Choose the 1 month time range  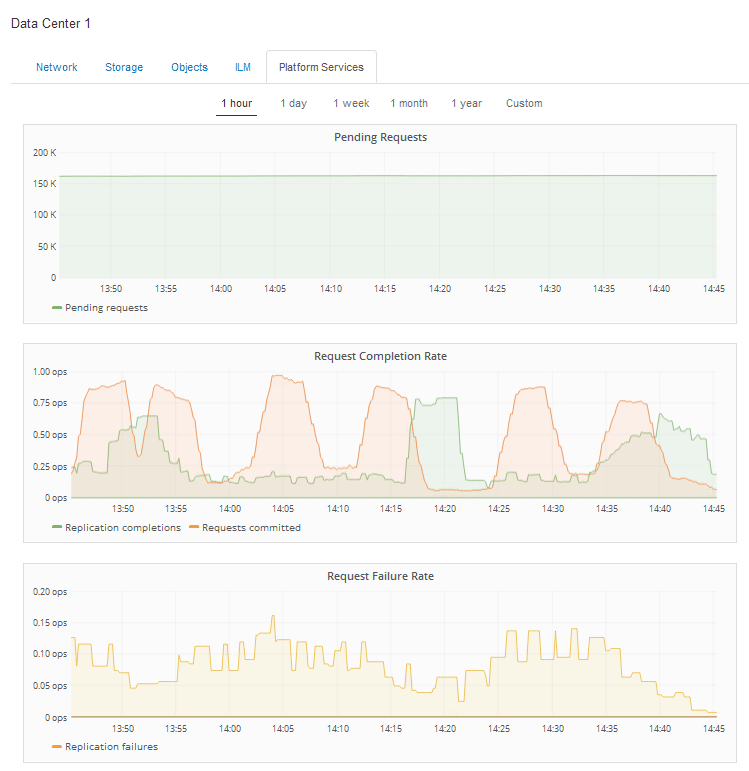pyautogui.click(x=409, y=103)
